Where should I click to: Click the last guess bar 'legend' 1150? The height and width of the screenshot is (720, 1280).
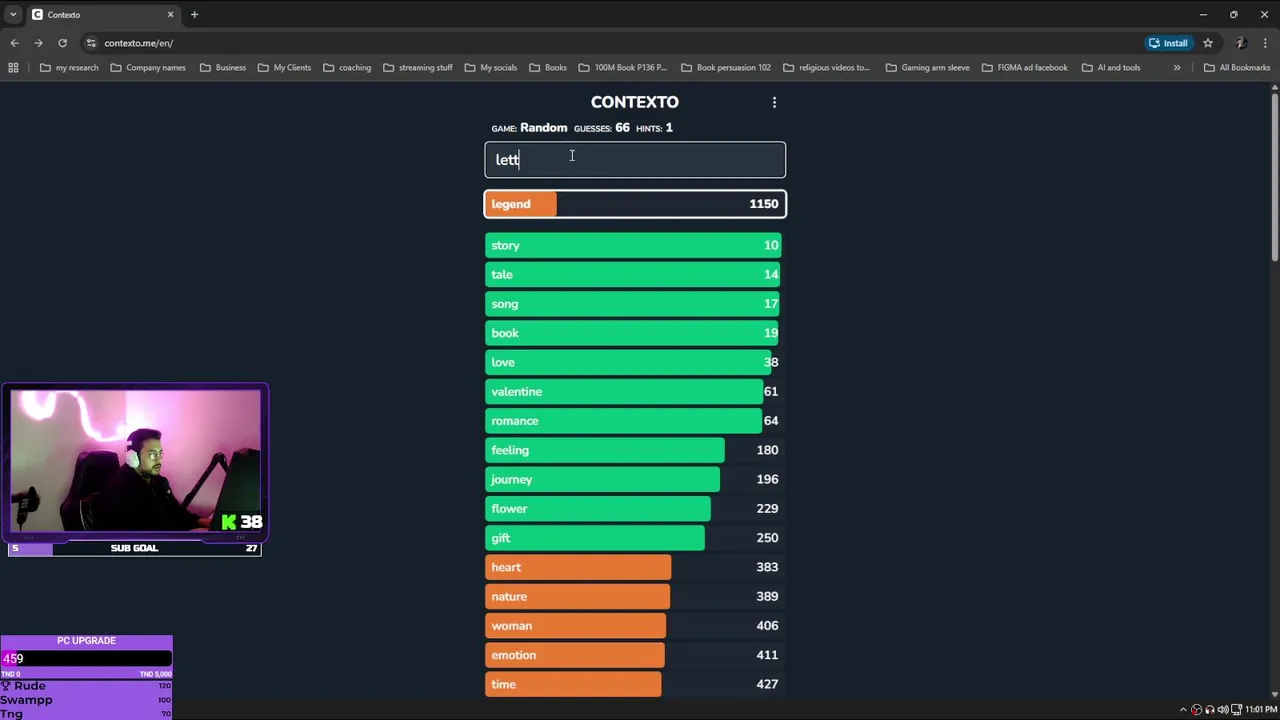point(635,204)
